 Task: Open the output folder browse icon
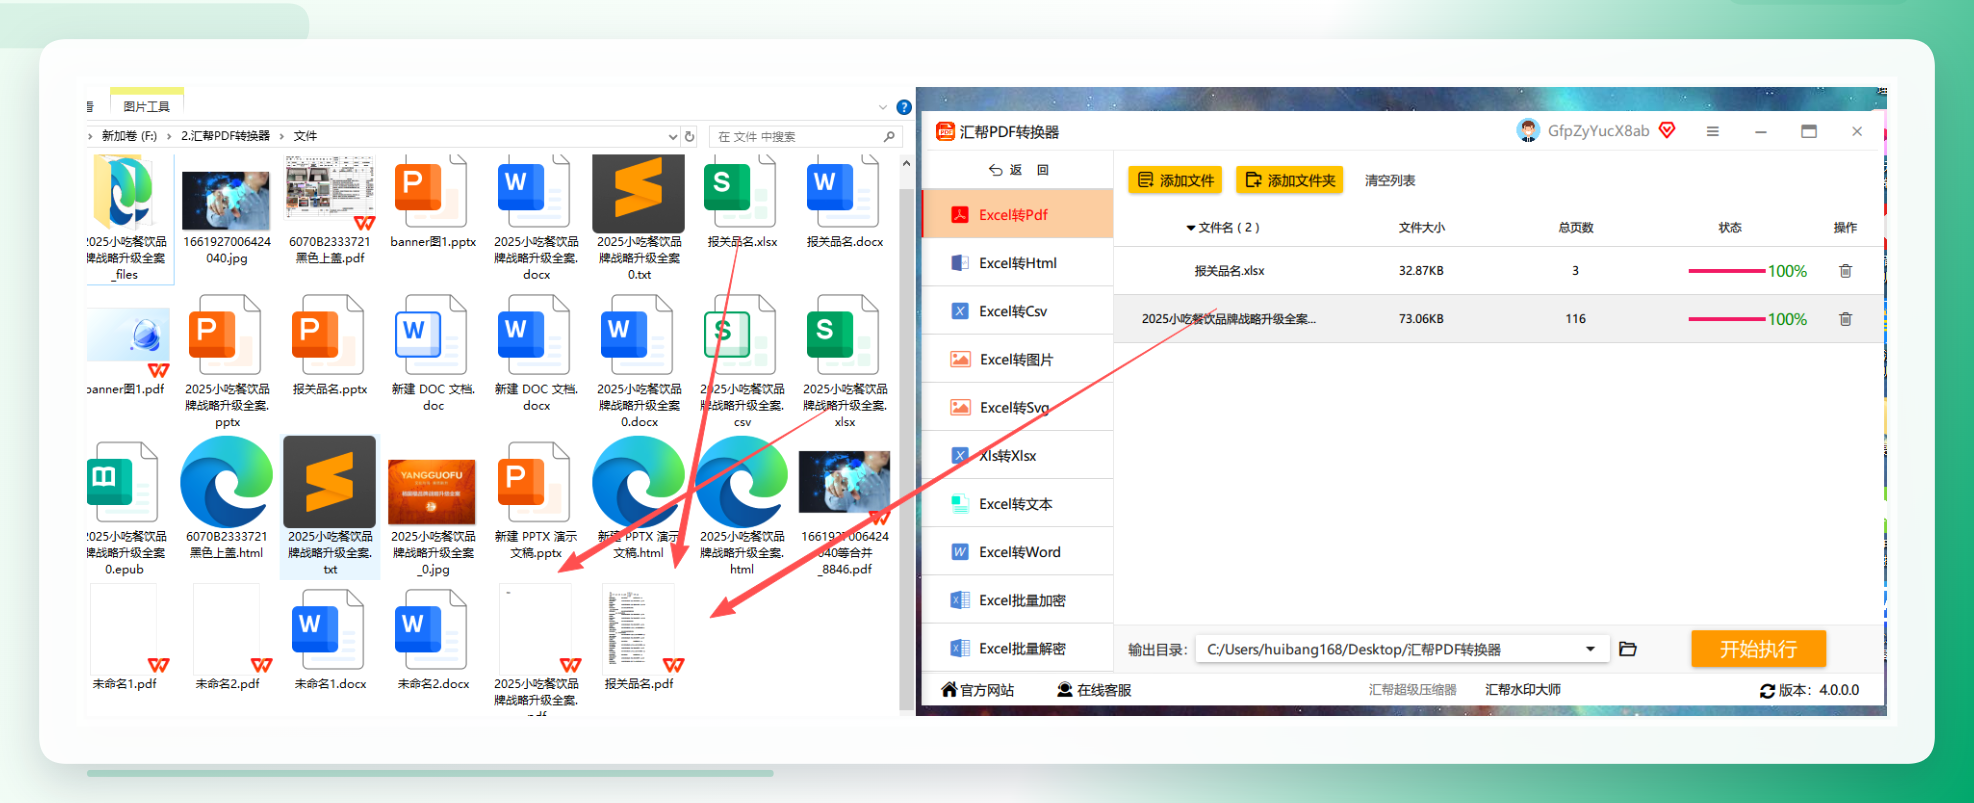[x=1628, y=649]
